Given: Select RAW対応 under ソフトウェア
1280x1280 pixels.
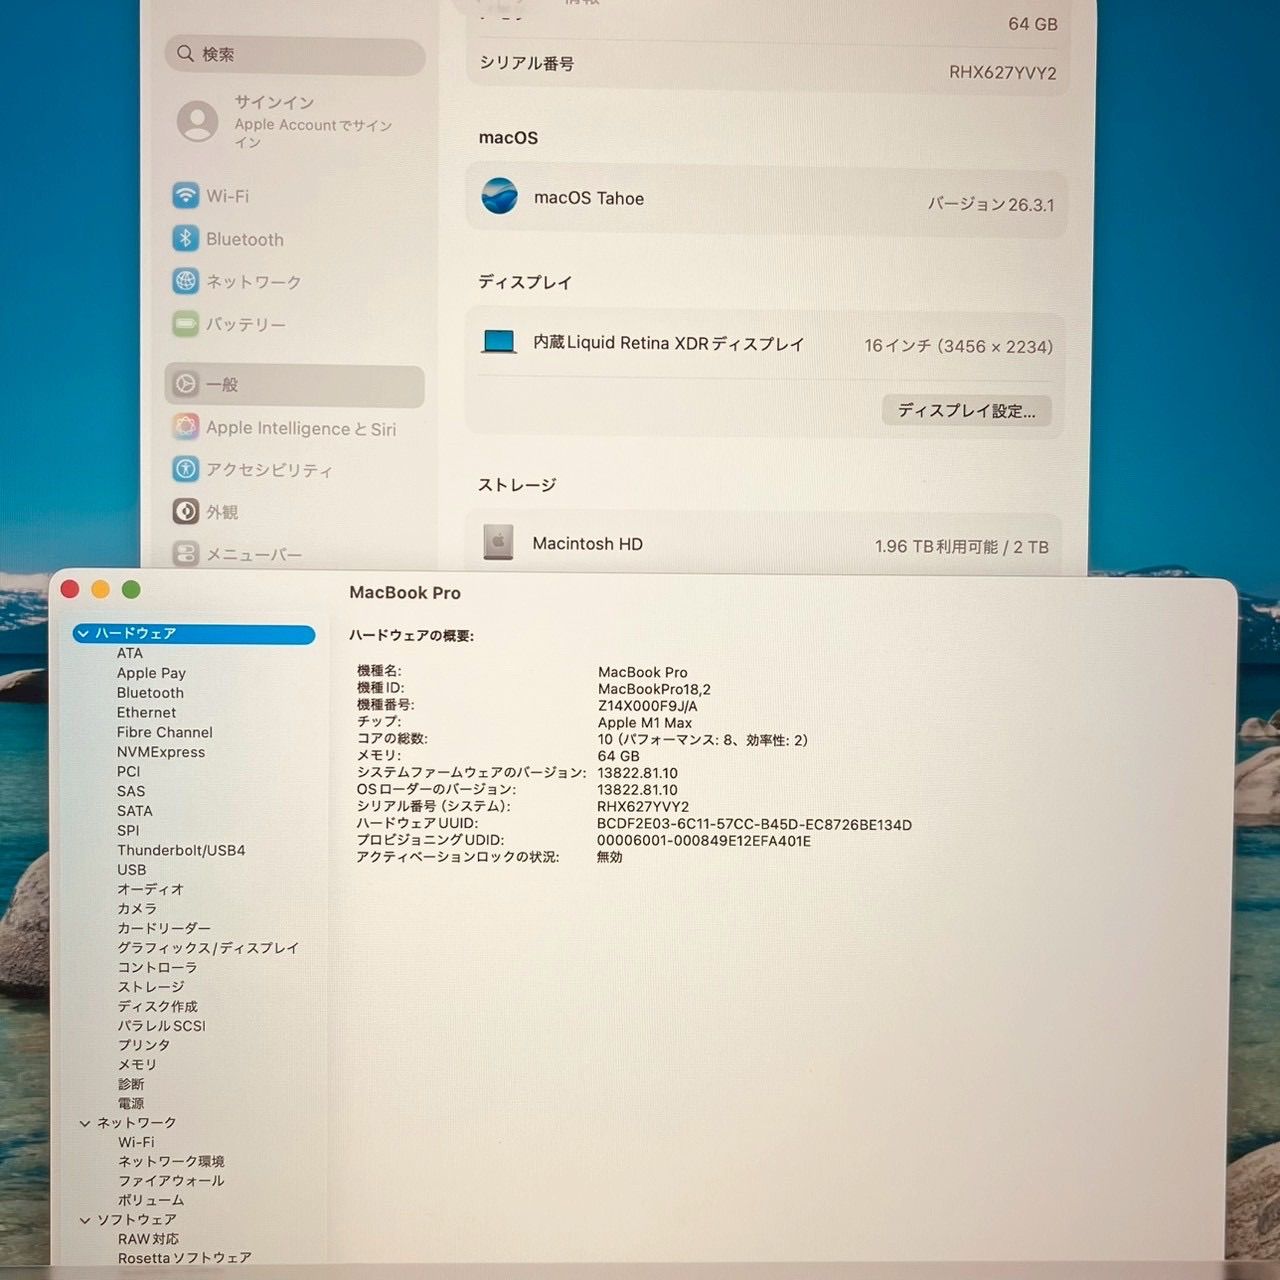Looking at the screenshot, I should (x=148, y=1239).
